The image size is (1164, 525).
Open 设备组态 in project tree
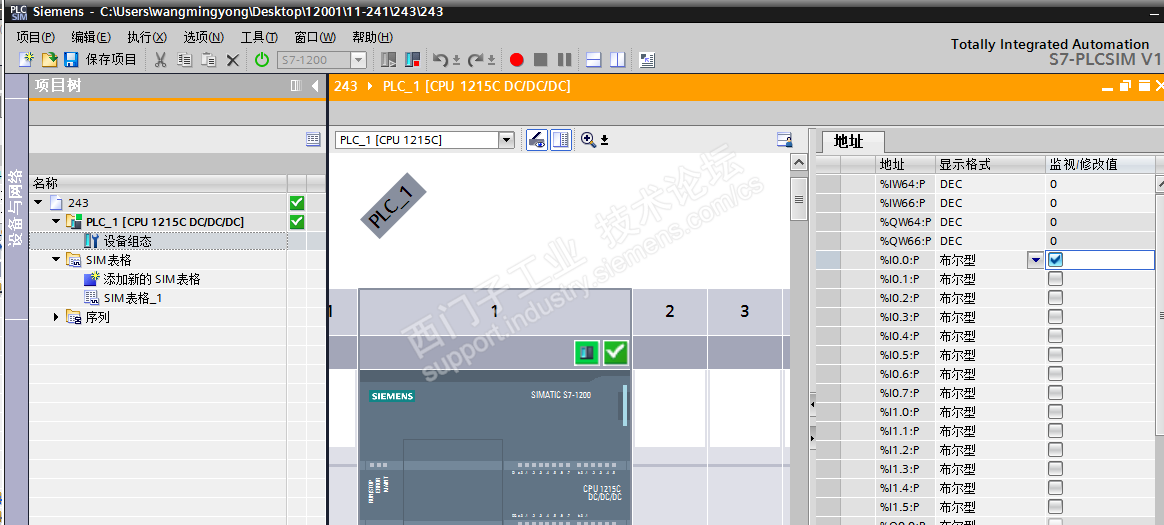128,241
